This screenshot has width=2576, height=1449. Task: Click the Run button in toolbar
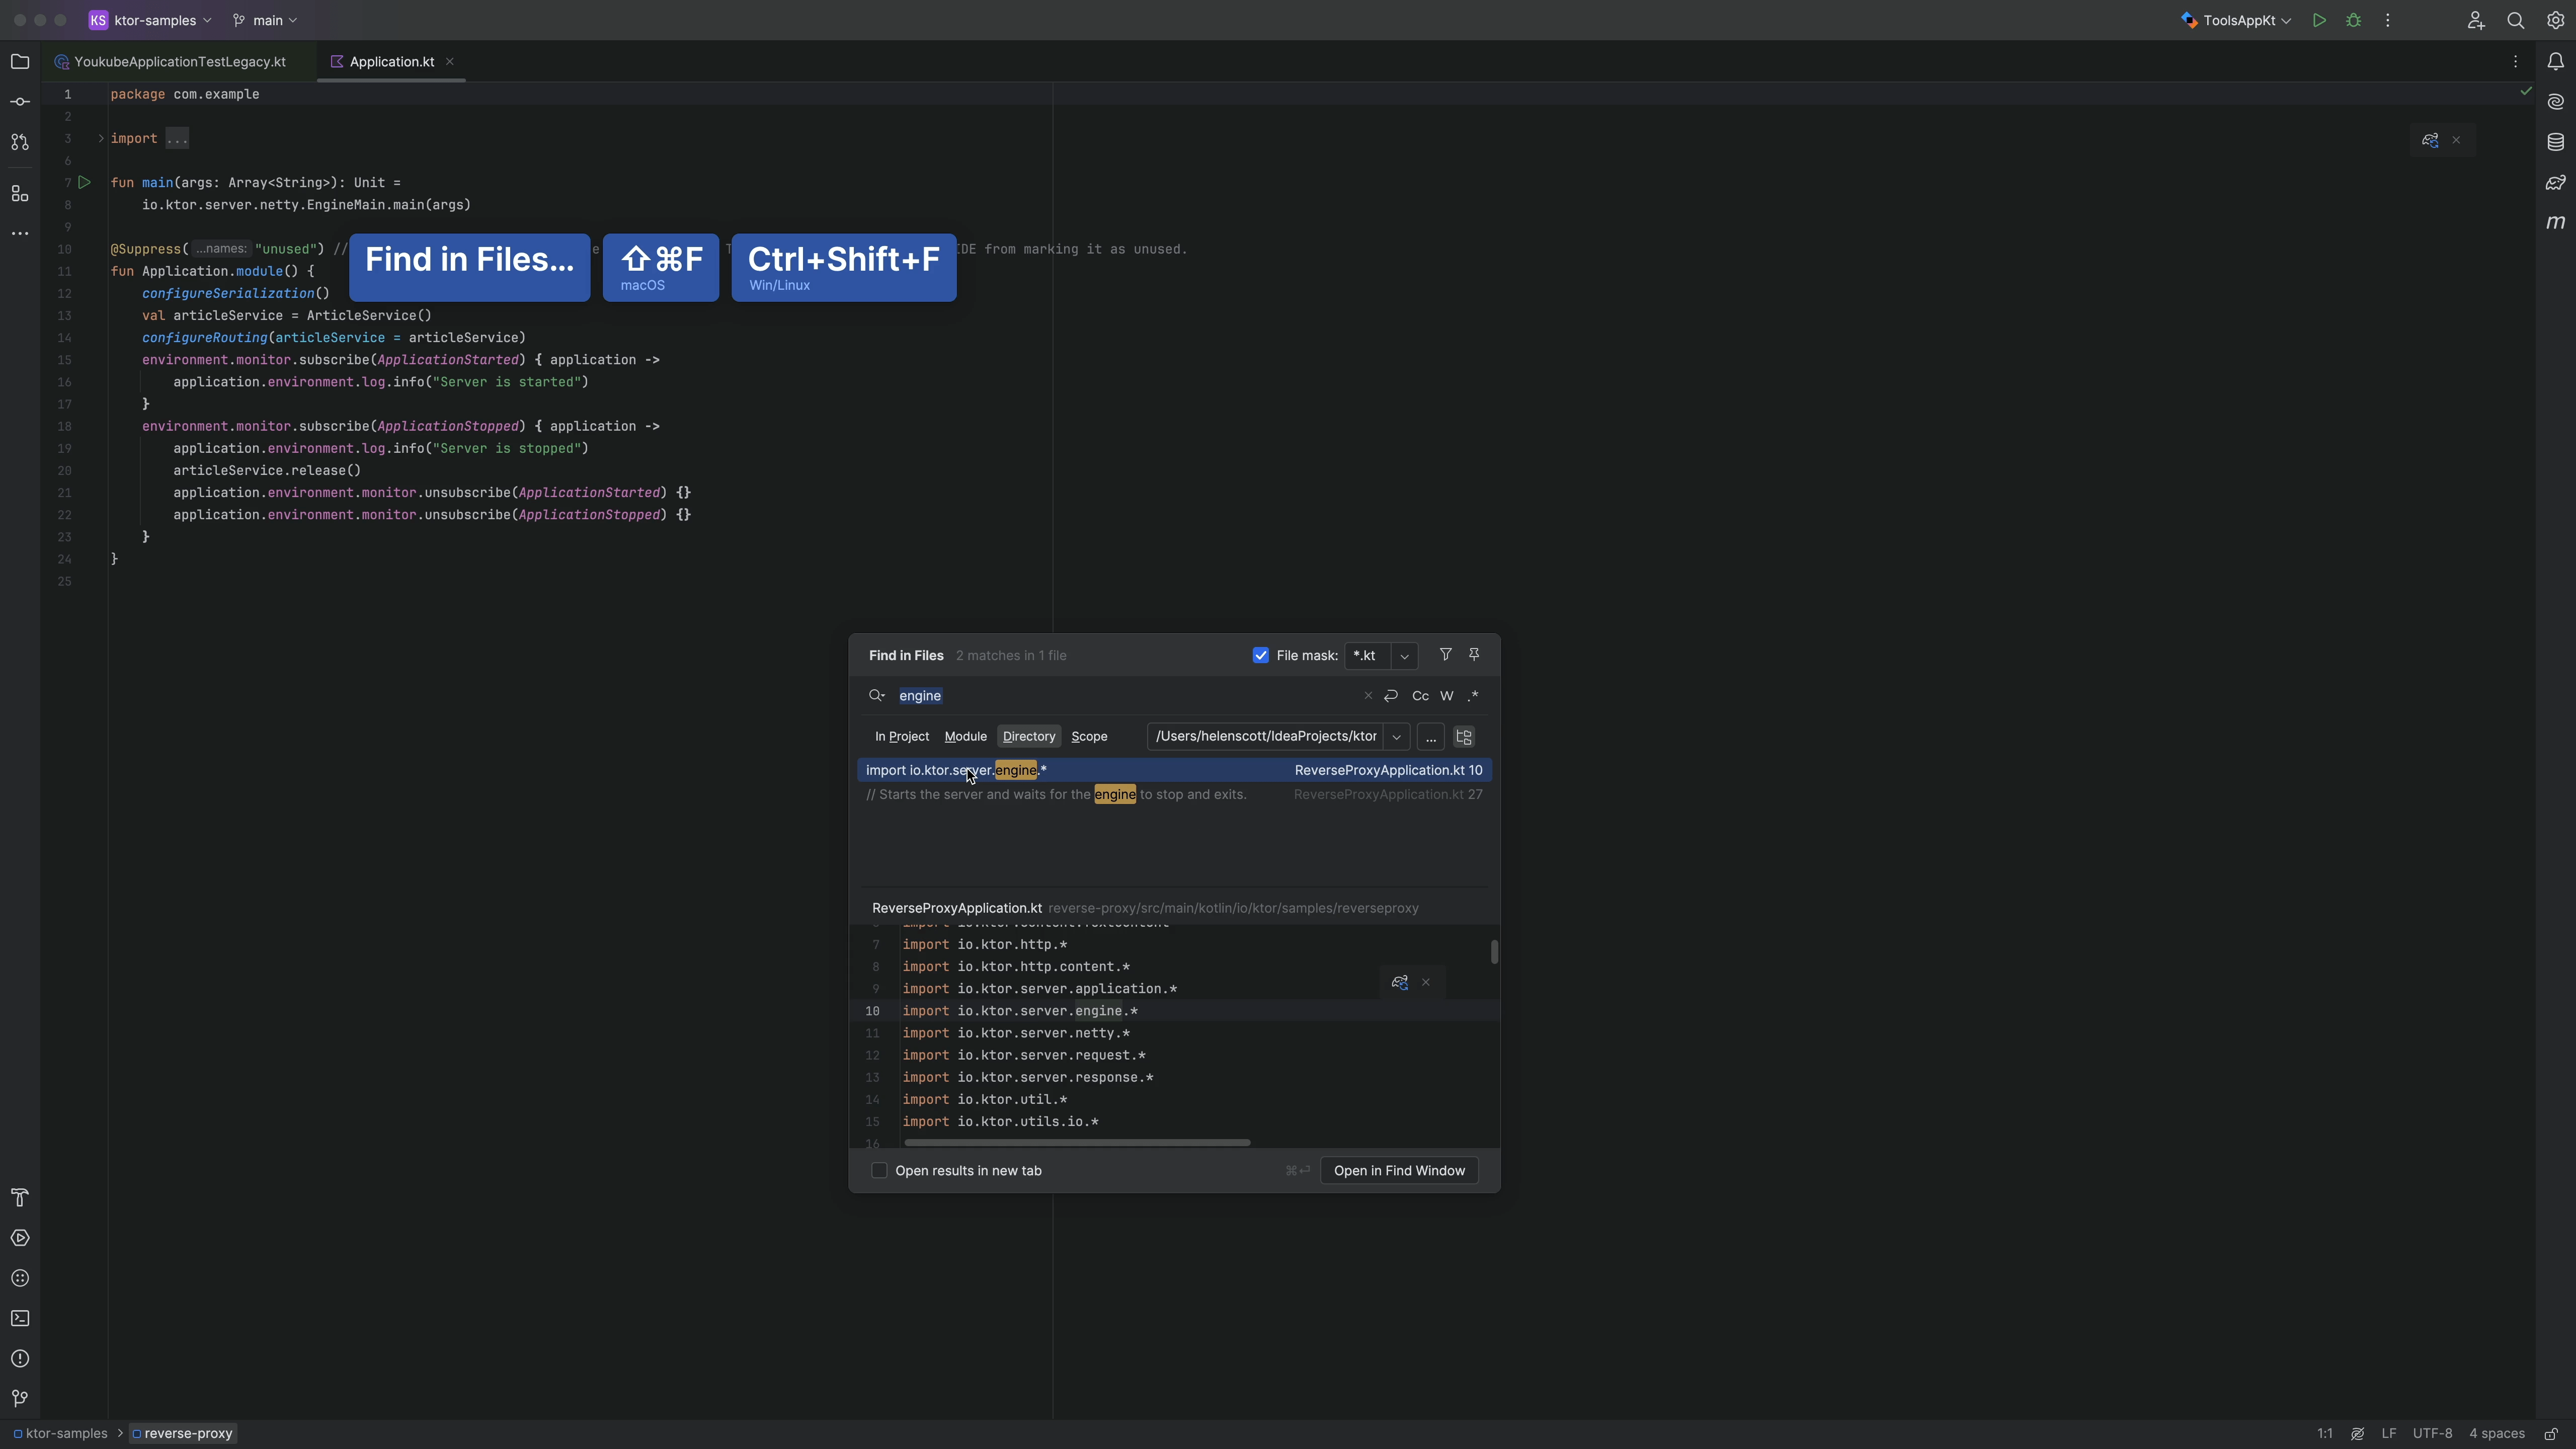click(x=2319, y=20)
